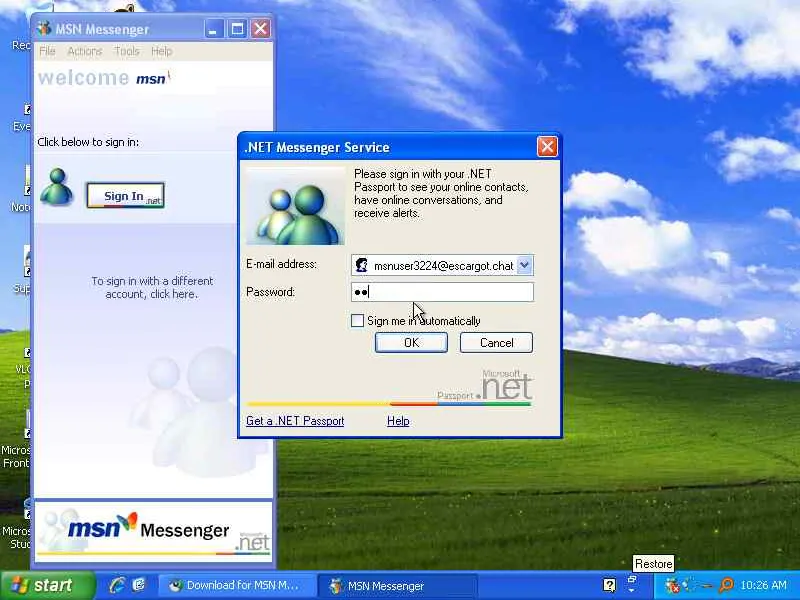Open the Get a .NET Passport link
Screen dimensions: 800x600
pyautogui.click(x=295, y=421)
